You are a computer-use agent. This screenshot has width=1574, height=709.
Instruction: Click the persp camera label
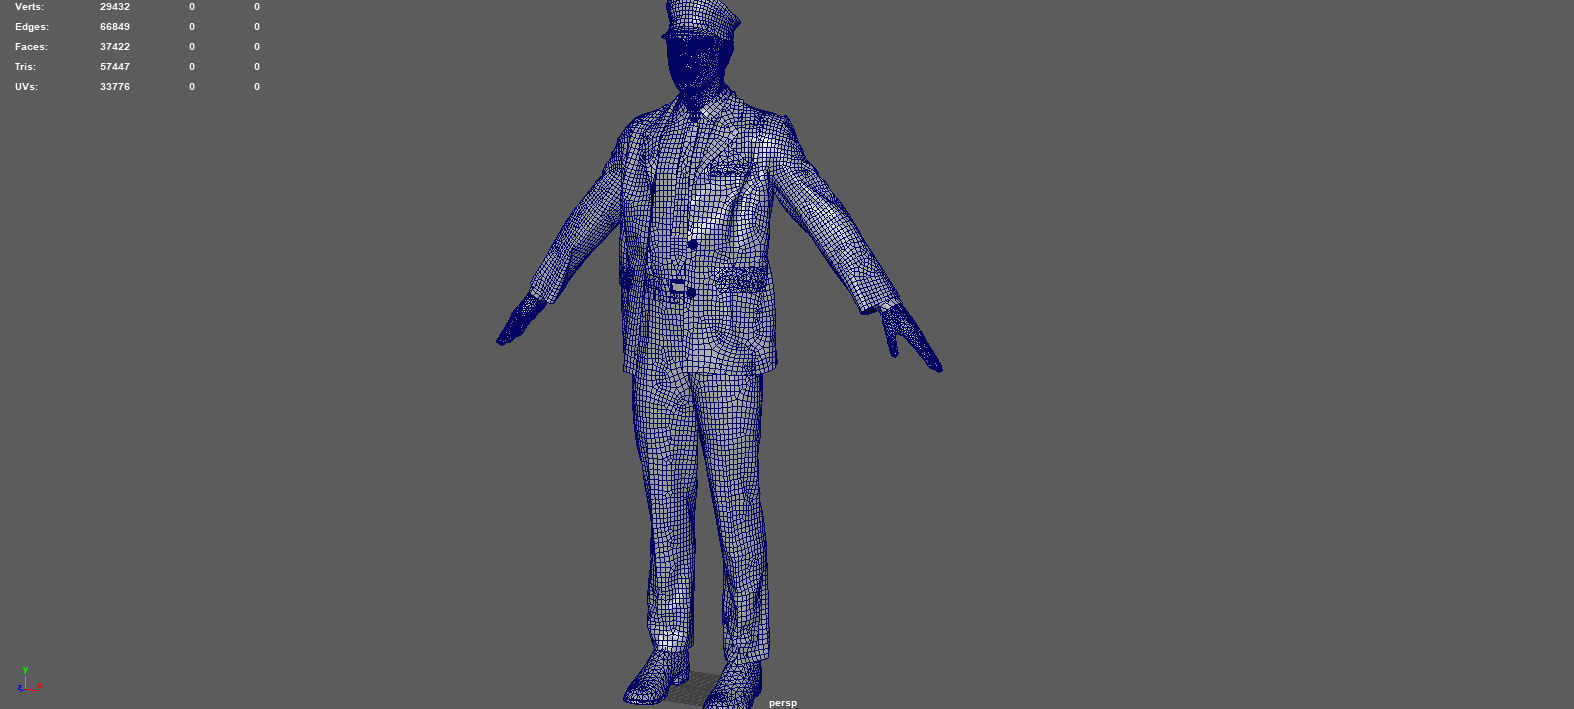pos(783,703)
